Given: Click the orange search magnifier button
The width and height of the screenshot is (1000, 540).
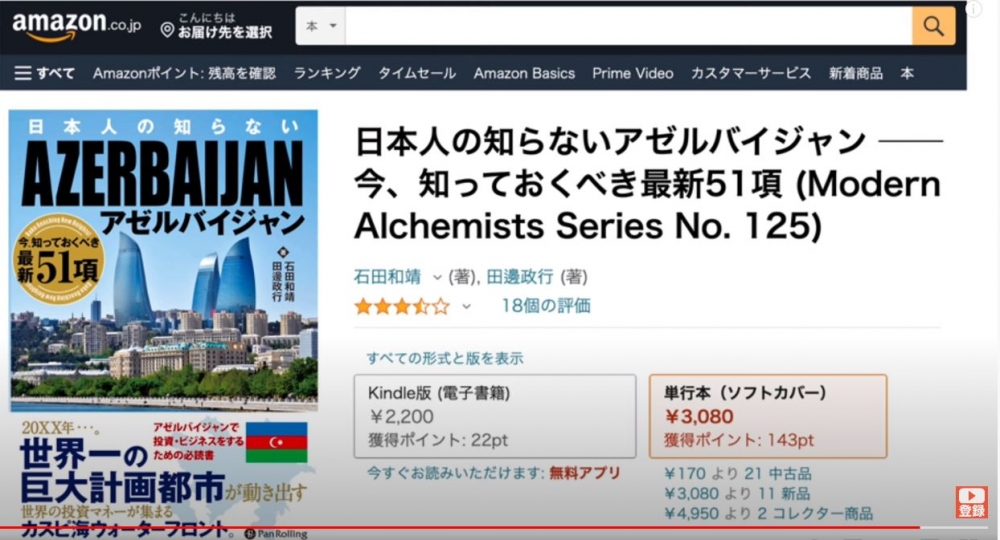Looking at the screenshot, I should click(x=934, y=26).
